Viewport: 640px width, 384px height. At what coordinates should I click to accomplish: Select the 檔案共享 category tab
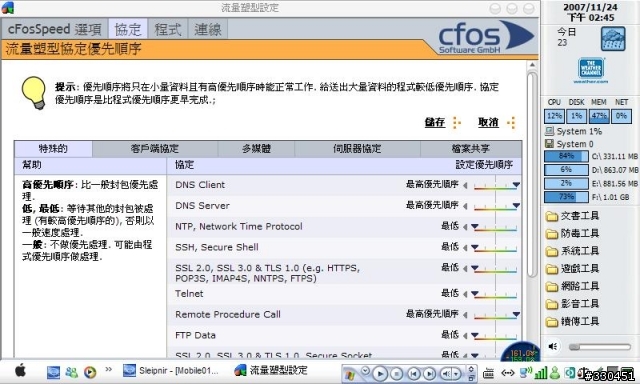pos(471,149)
